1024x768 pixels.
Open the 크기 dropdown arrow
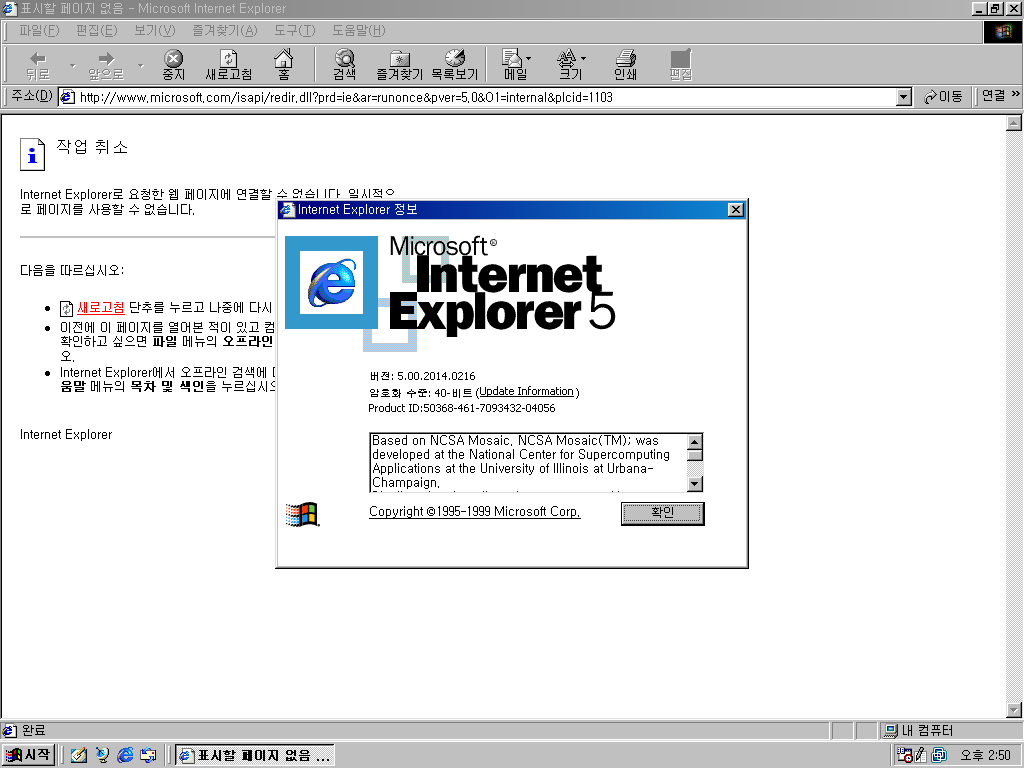coord(583,58)
